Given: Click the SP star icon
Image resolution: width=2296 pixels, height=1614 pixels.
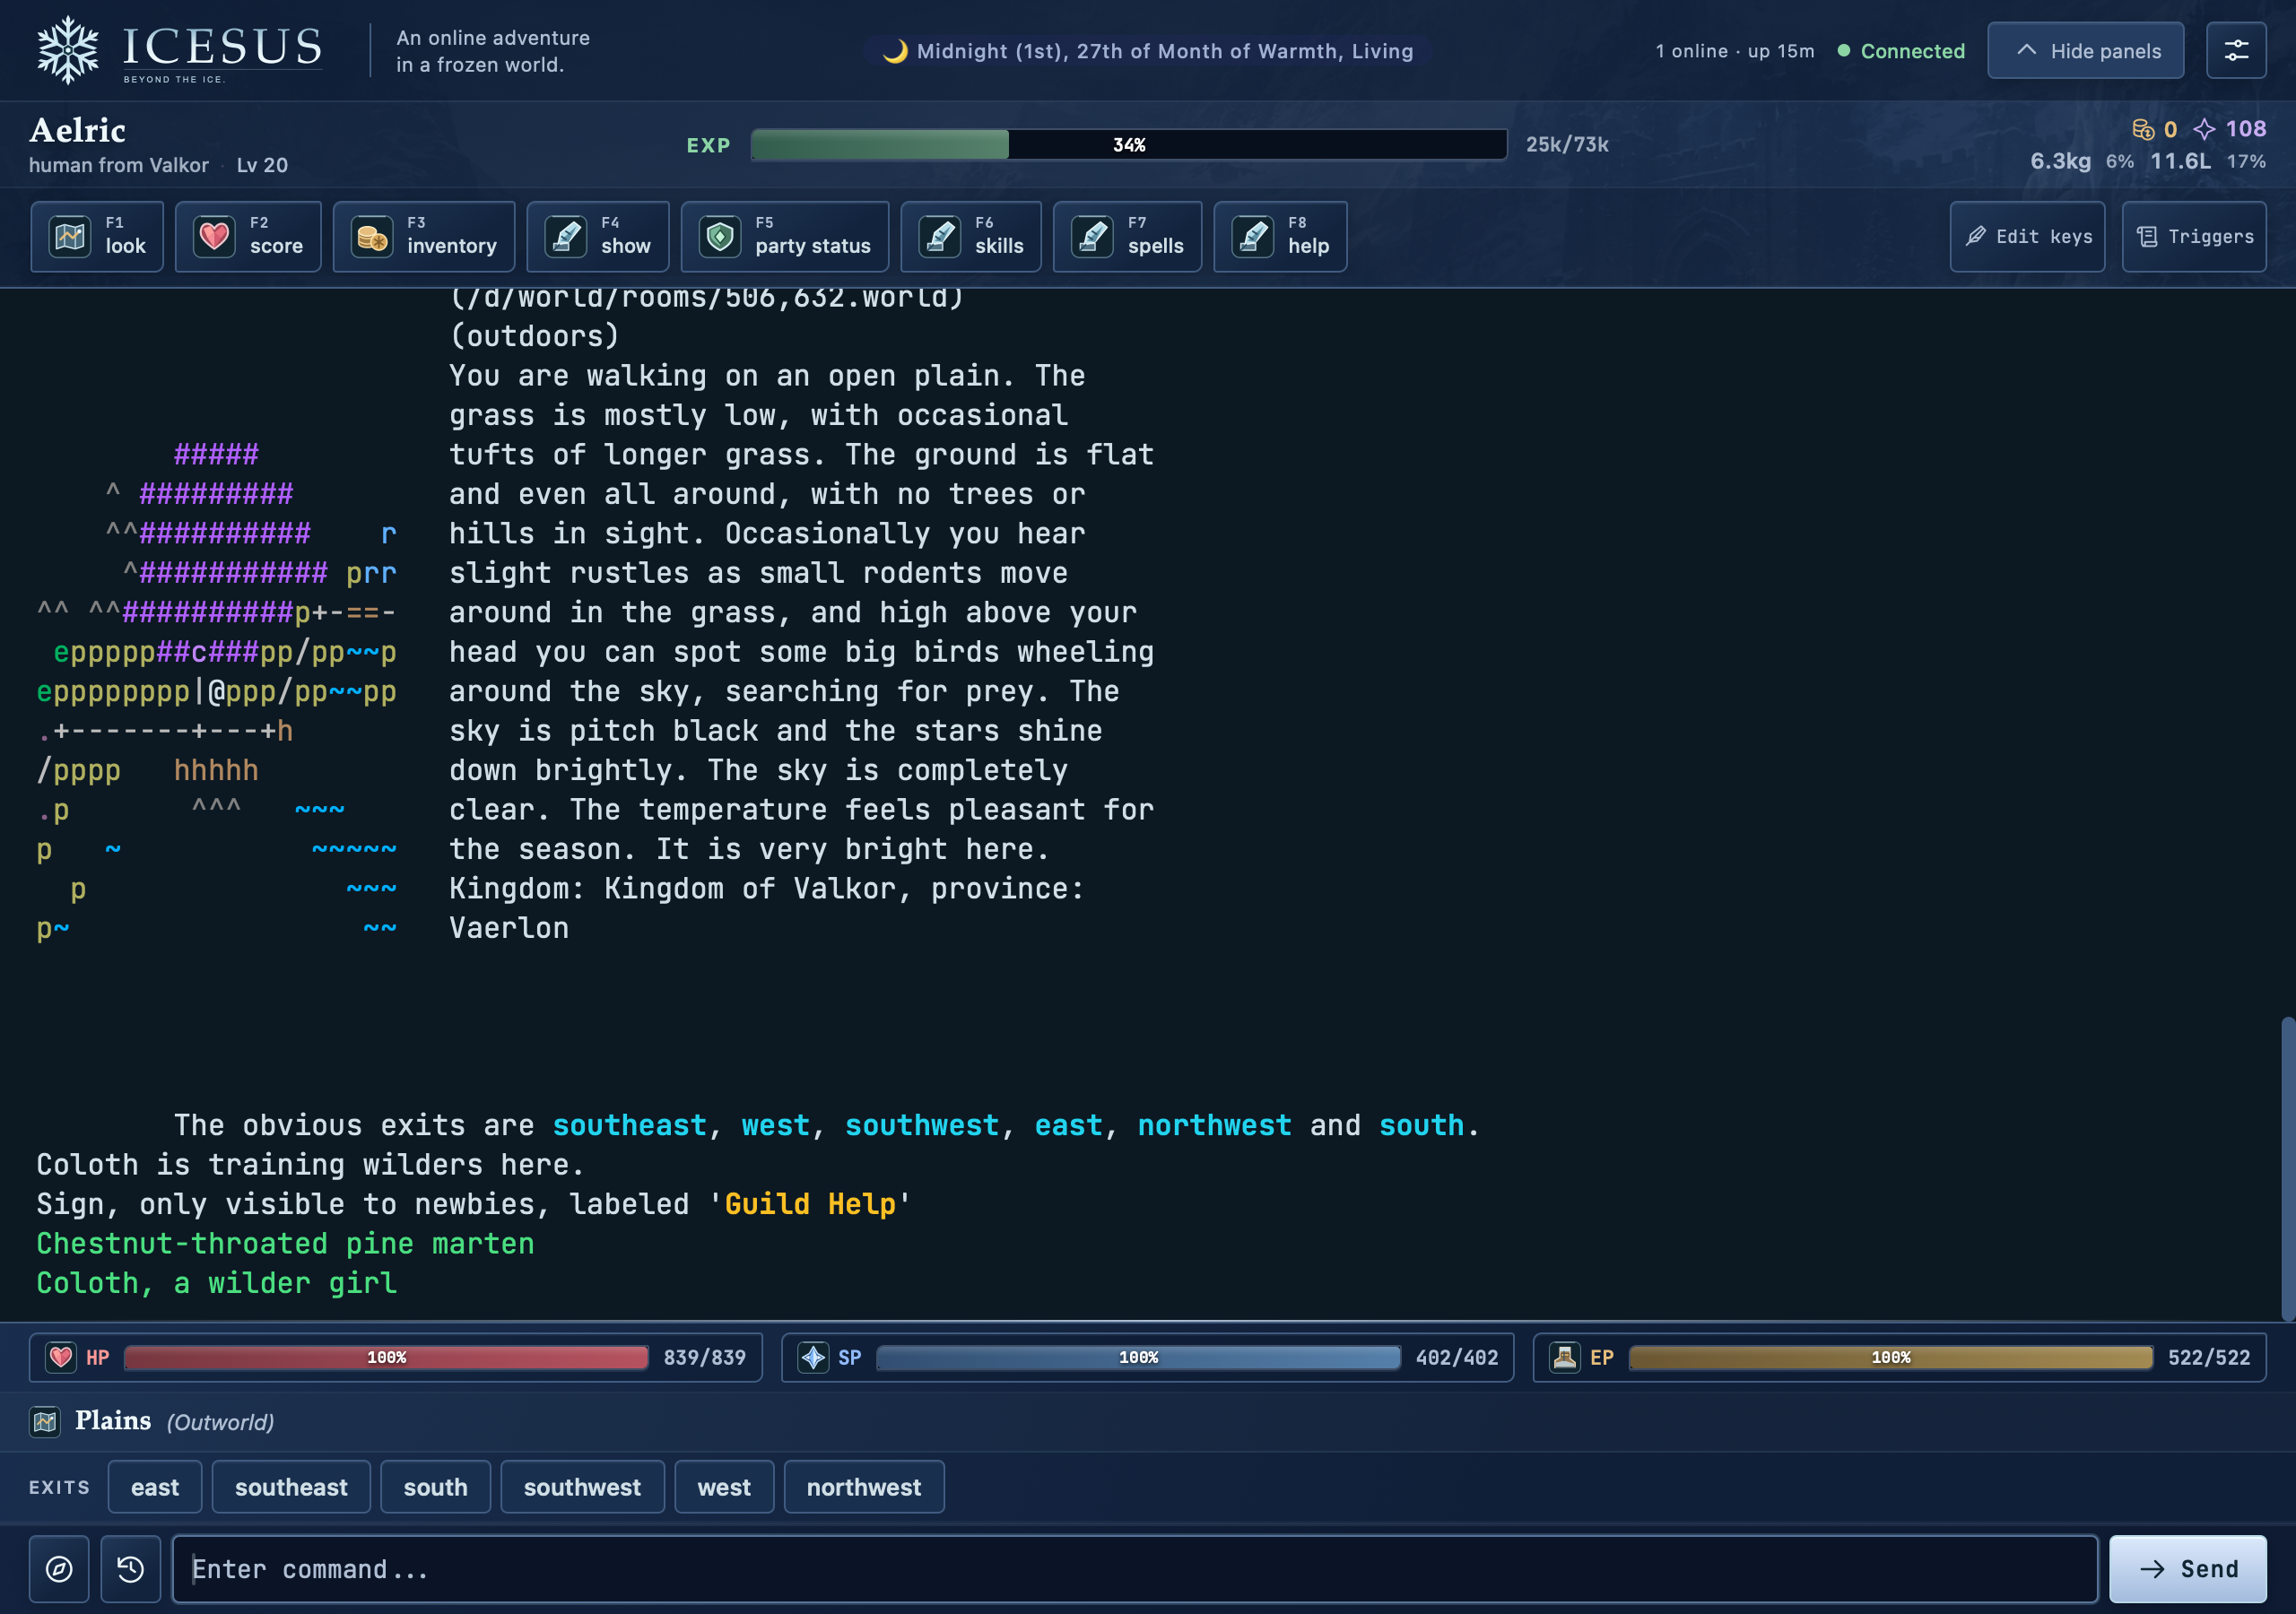Looking at the screenshot, I should coord(813,1357).
